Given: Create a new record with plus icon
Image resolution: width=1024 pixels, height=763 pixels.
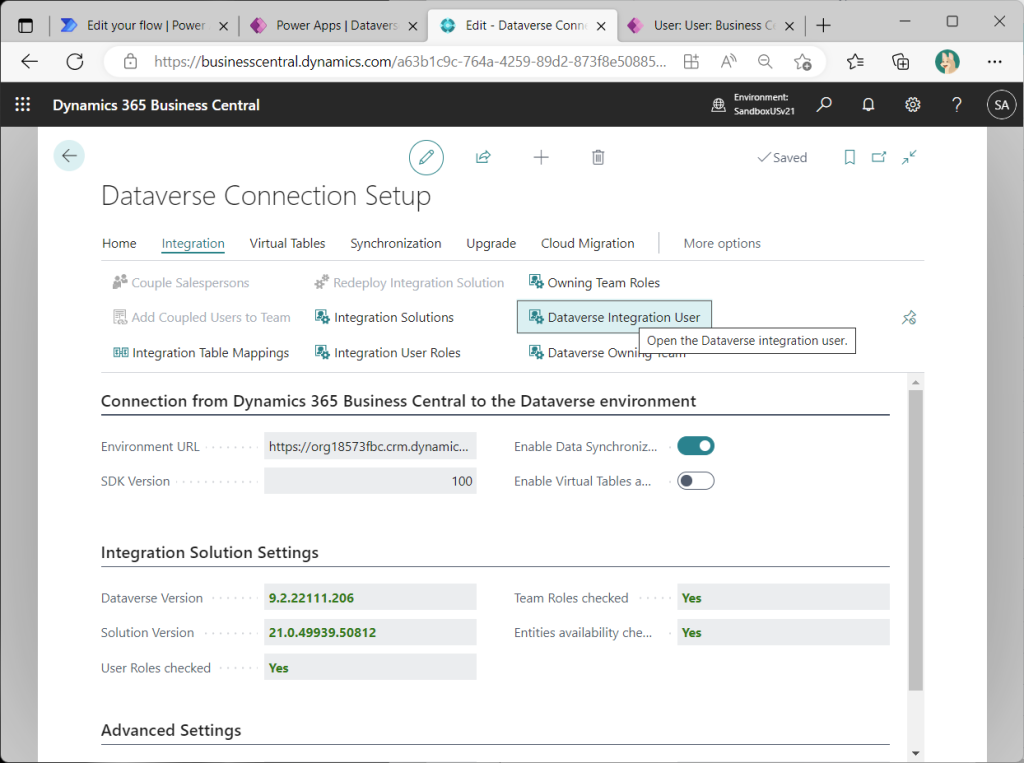Looking at the screenshot, I should (x=541, y=157).
